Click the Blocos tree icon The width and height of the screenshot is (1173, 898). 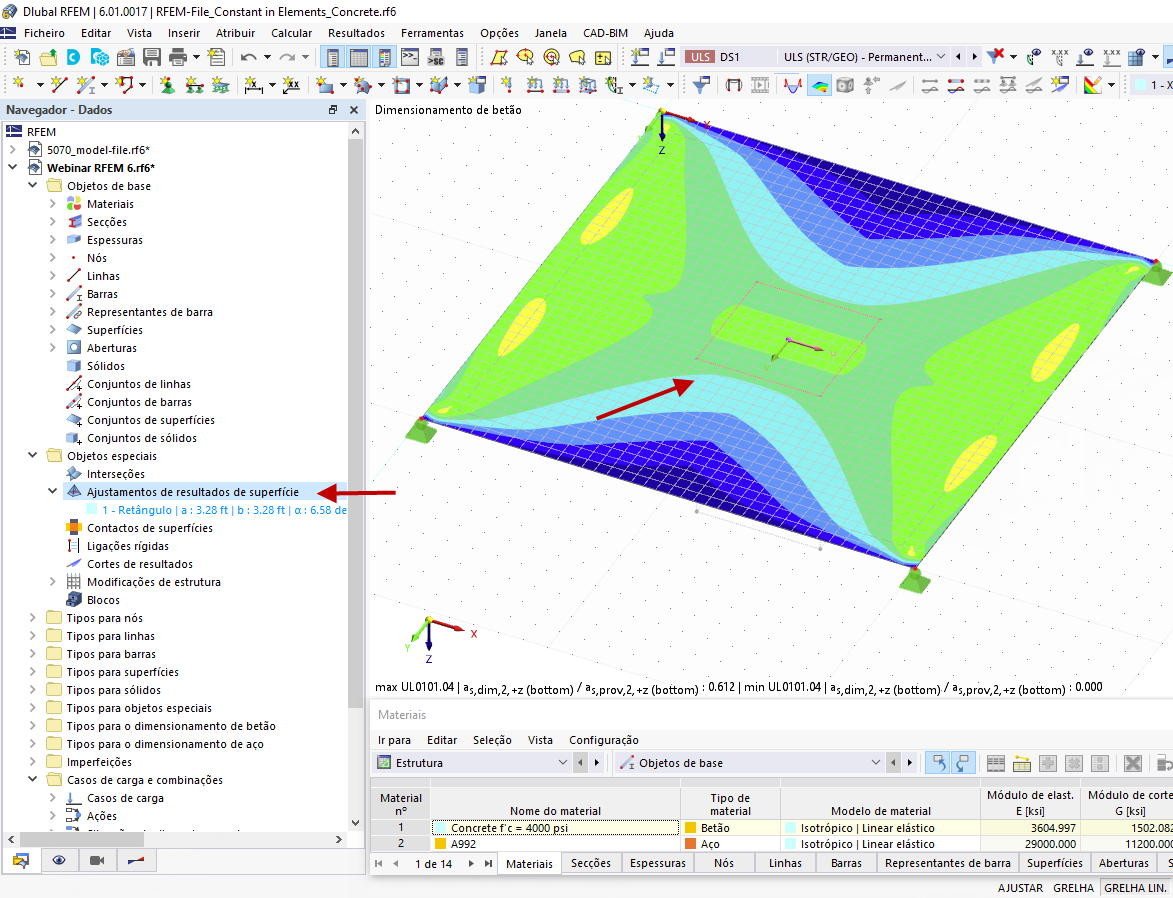point(73,599)
